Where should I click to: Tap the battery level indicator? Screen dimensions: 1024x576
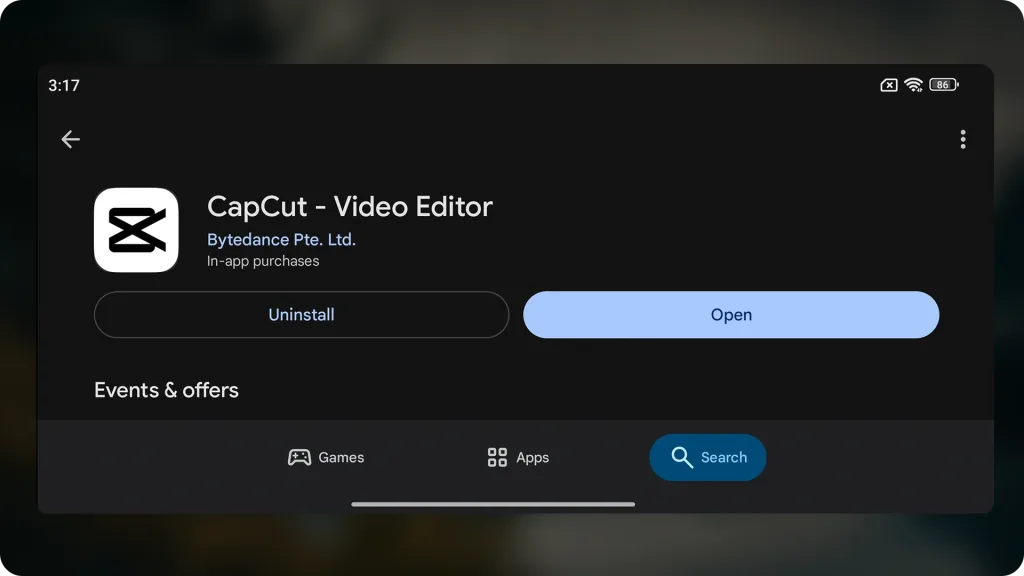click(944, 85)
